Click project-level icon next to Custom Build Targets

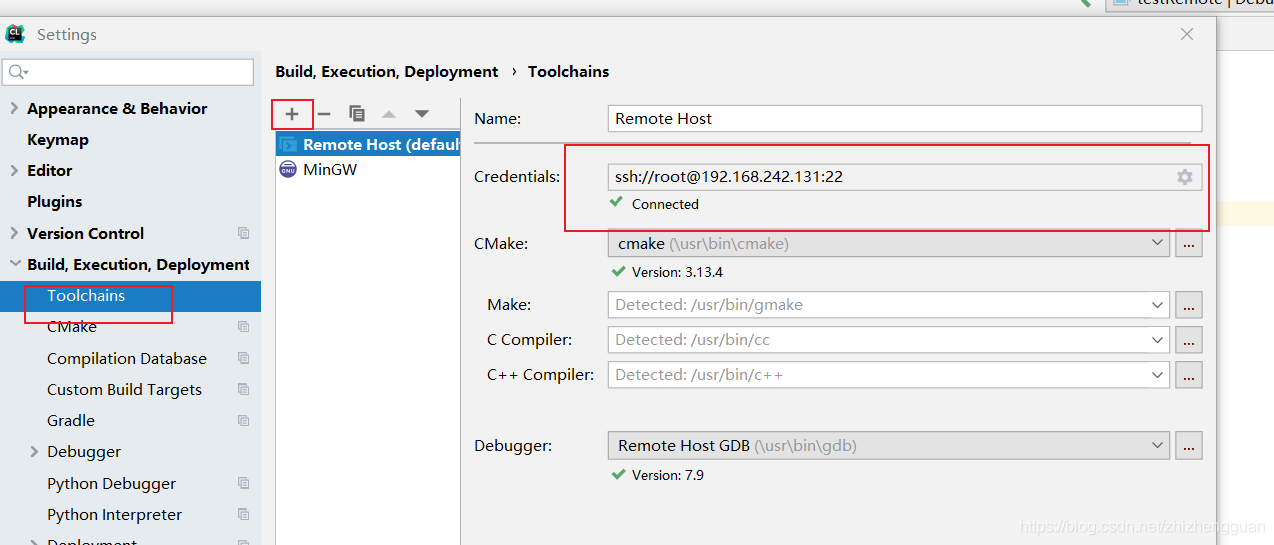pos(243,389)
